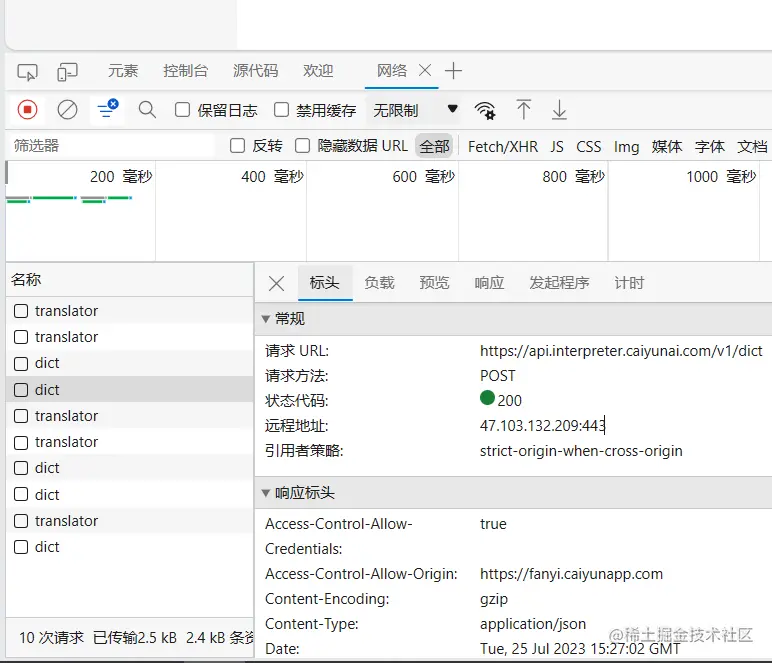Image resolution: width=772 pixels, height=663 pixels.
Task: Close the request details pane
Action: coord(276,283)
